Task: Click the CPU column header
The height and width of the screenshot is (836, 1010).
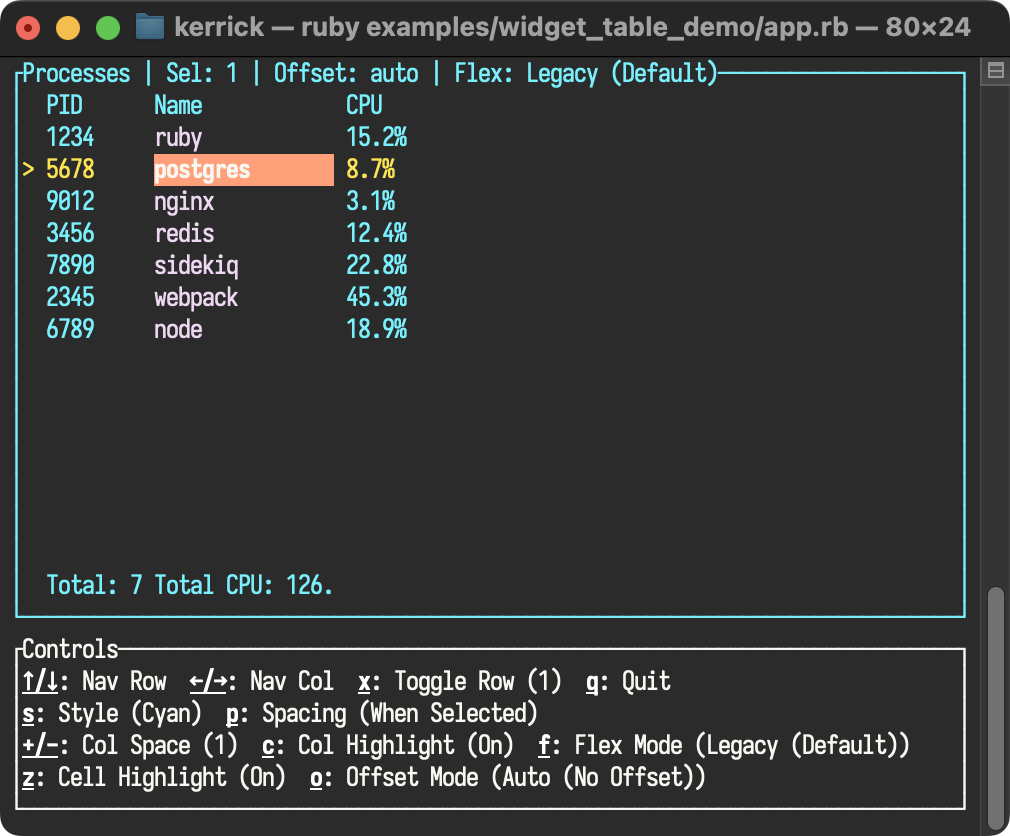Action: click(x=365, y=105)
